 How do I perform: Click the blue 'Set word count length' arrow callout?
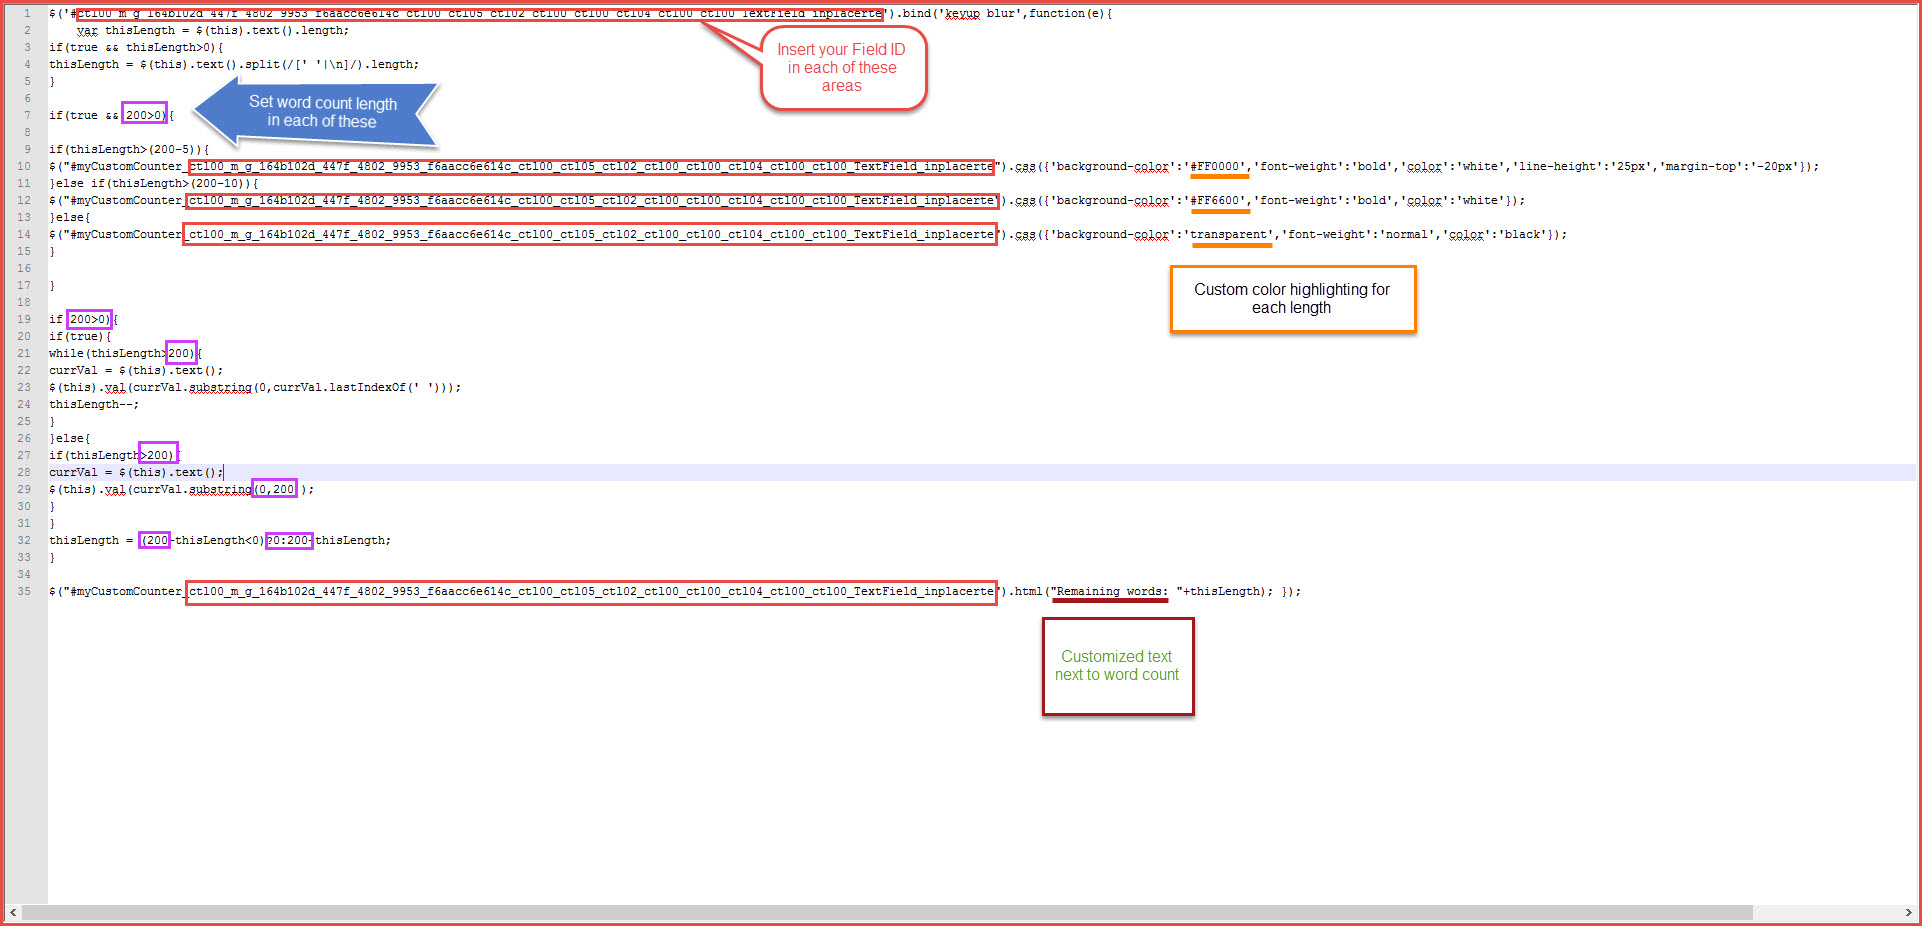(x=316, y=112)
